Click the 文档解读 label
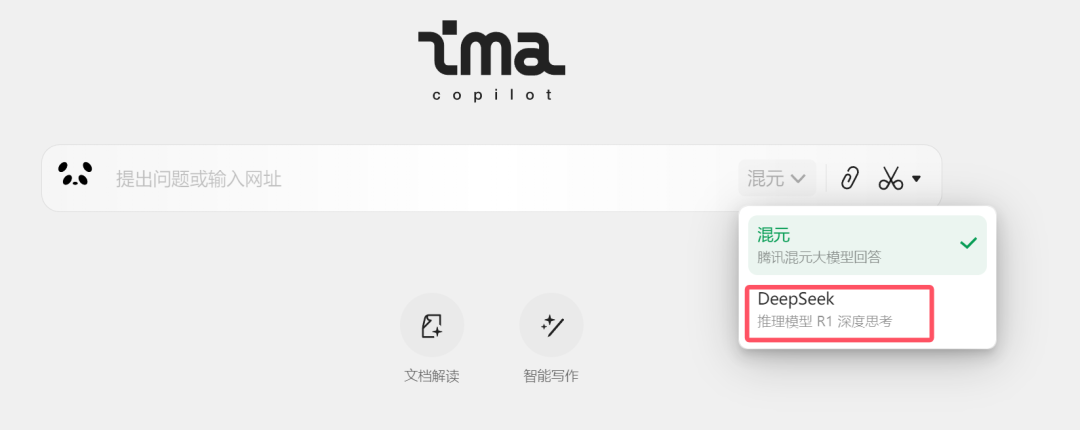Viewport: 1080px width, 430px height. (432, 376)
